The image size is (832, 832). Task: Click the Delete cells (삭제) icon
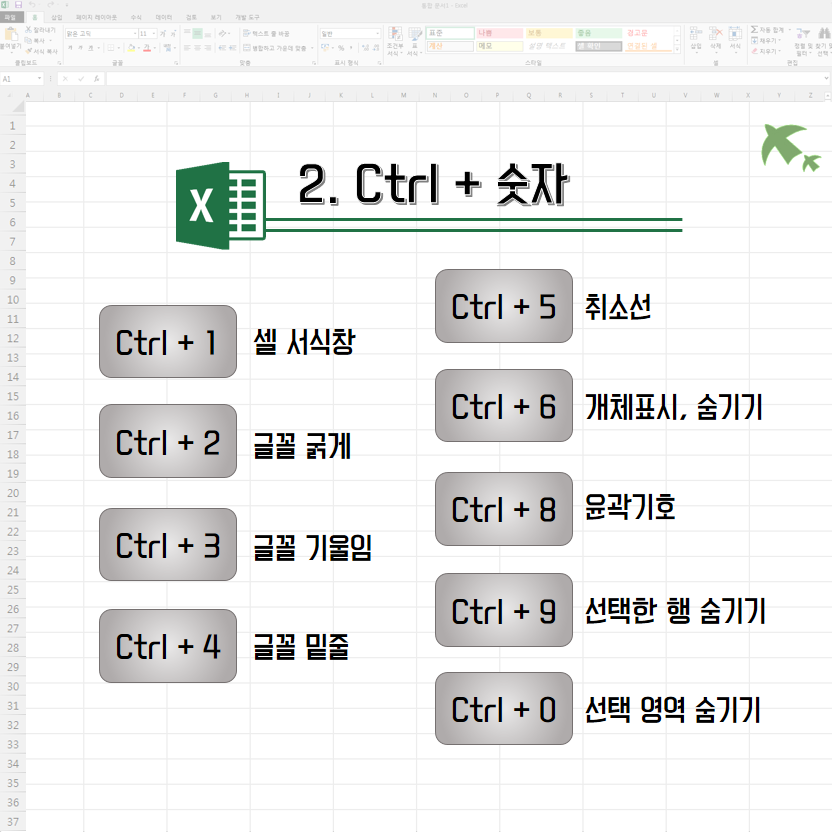pos(715,36)
